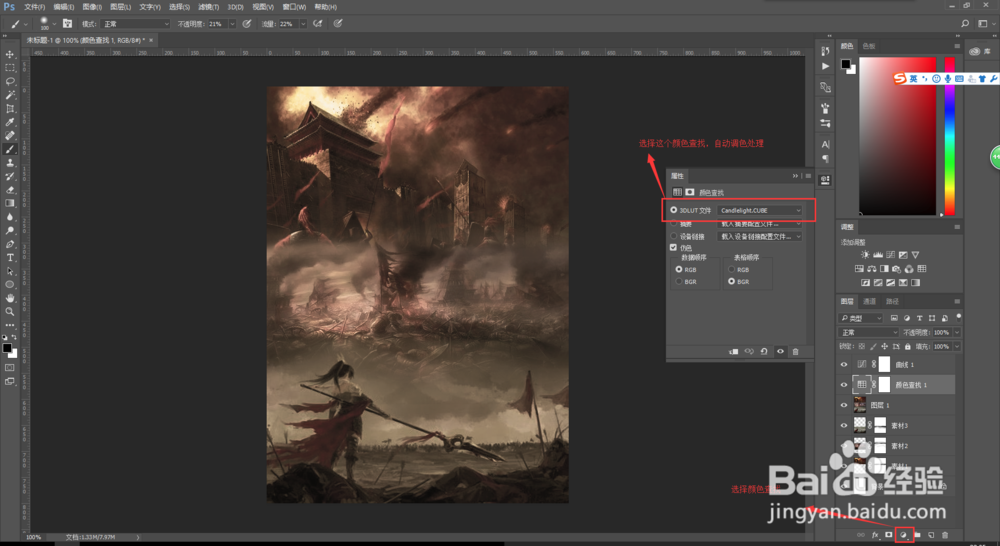
Task: Choose RGB under 表格顺序
Action: point(732,269)
